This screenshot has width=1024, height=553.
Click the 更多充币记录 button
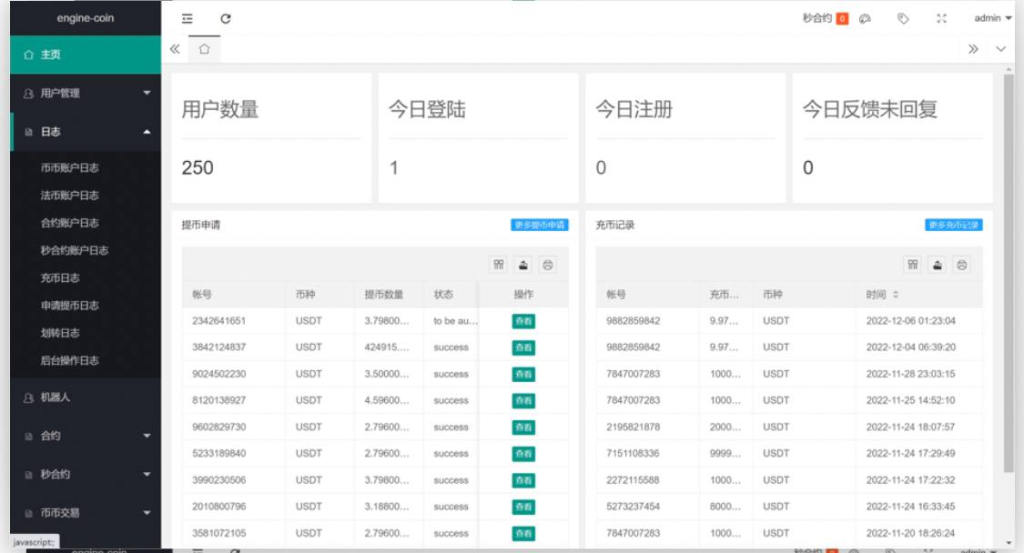pyautogui.click(x=953, y=225)
